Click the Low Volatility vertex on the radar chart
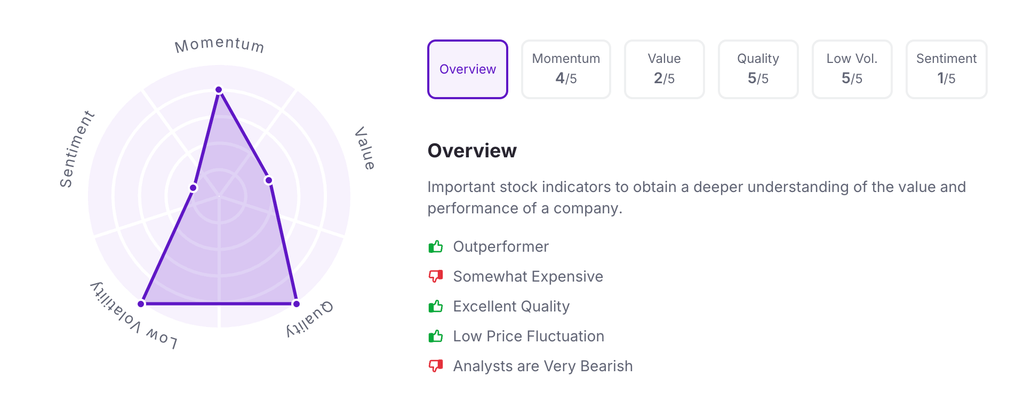Viewport: 1024px width, 400px height. (141, 303)
